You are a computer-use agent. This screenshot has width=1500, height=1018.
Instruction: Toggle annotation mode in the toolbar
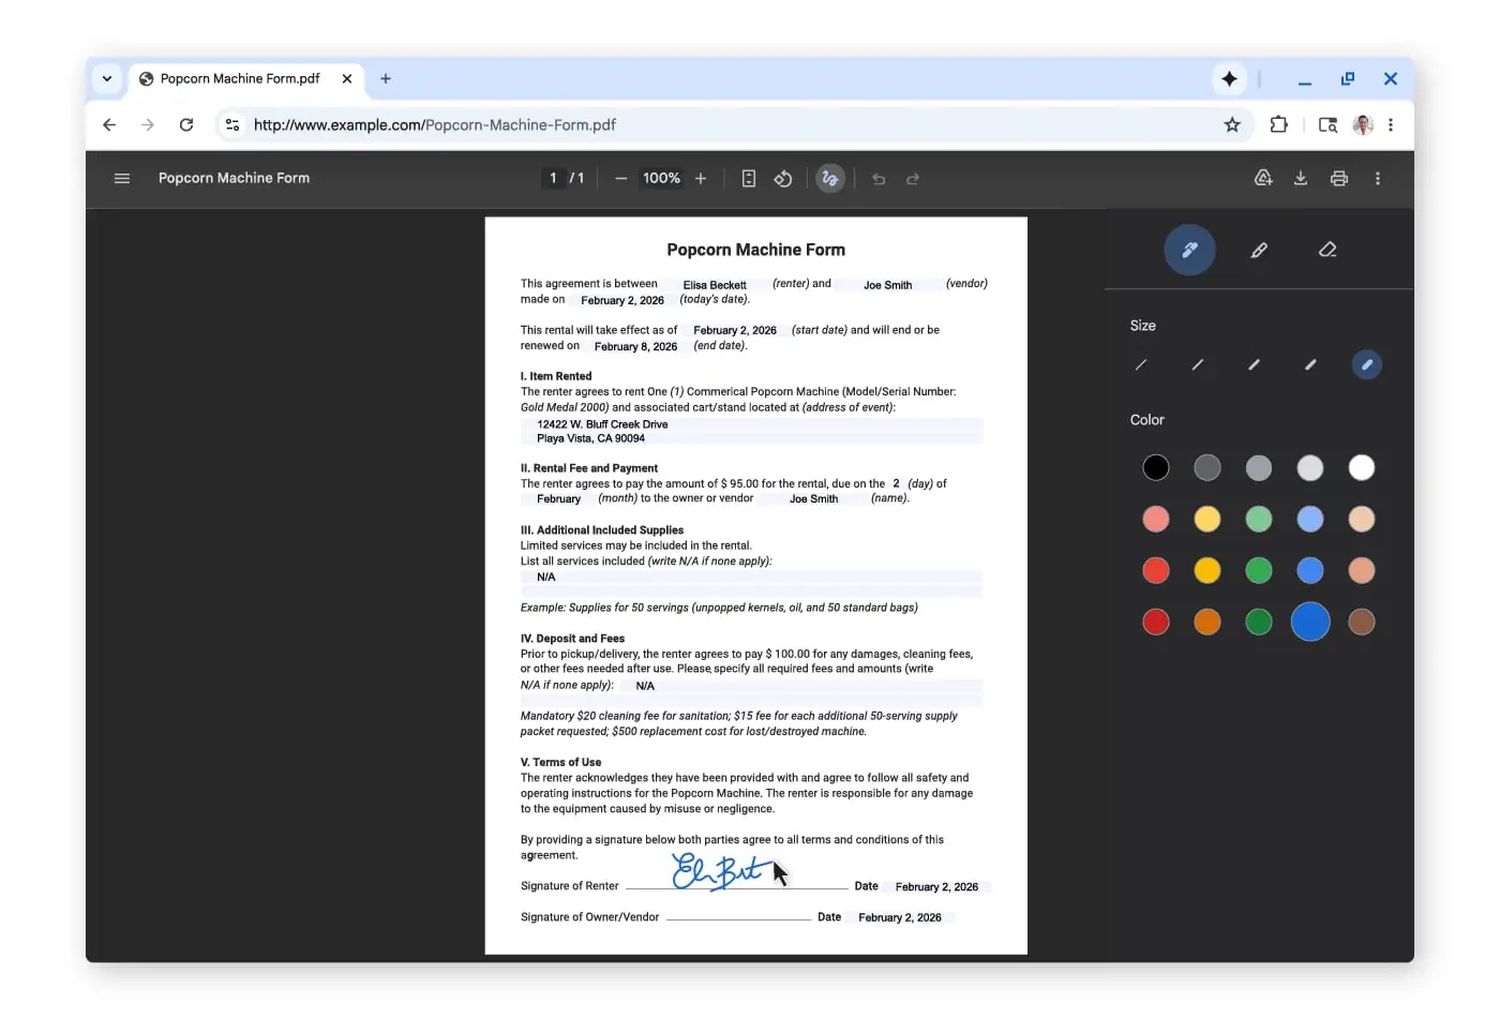[830, 178]
